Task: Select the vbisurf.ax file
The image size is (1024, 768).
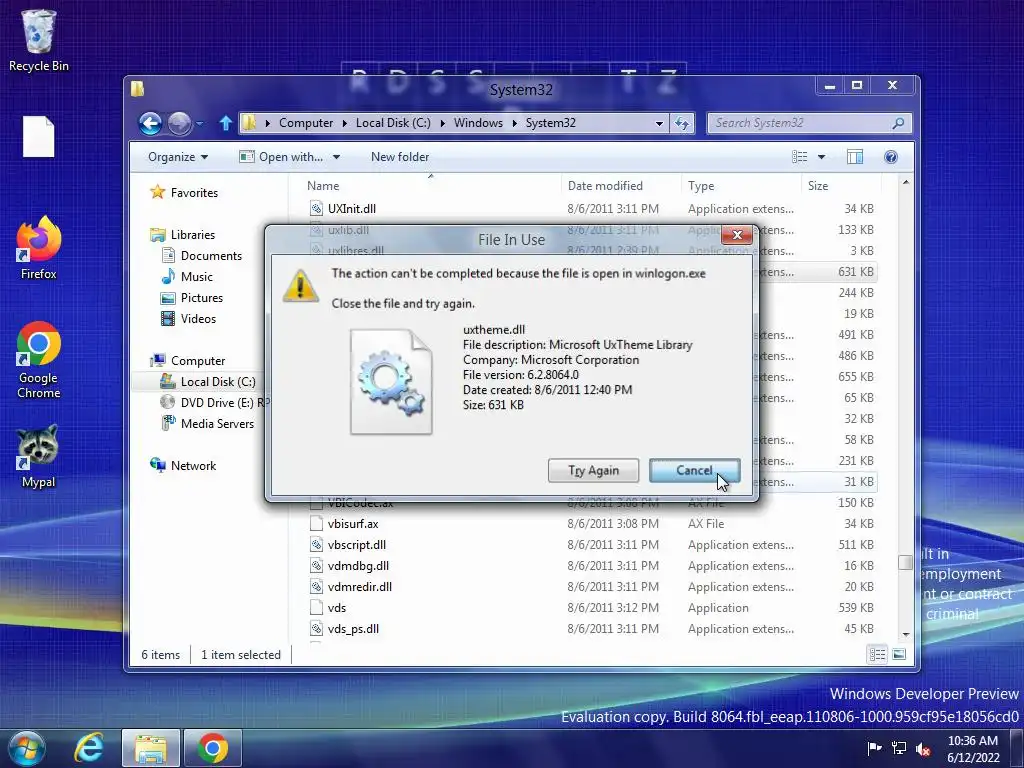Action: tap(353, 524)
